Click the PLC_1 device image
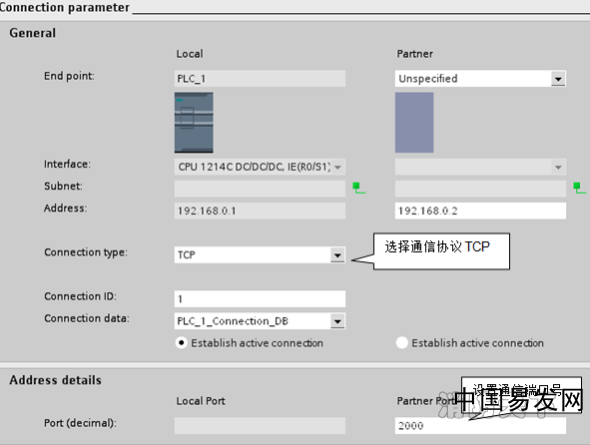Viewport: 590px width, 445px height. (194, 123)
